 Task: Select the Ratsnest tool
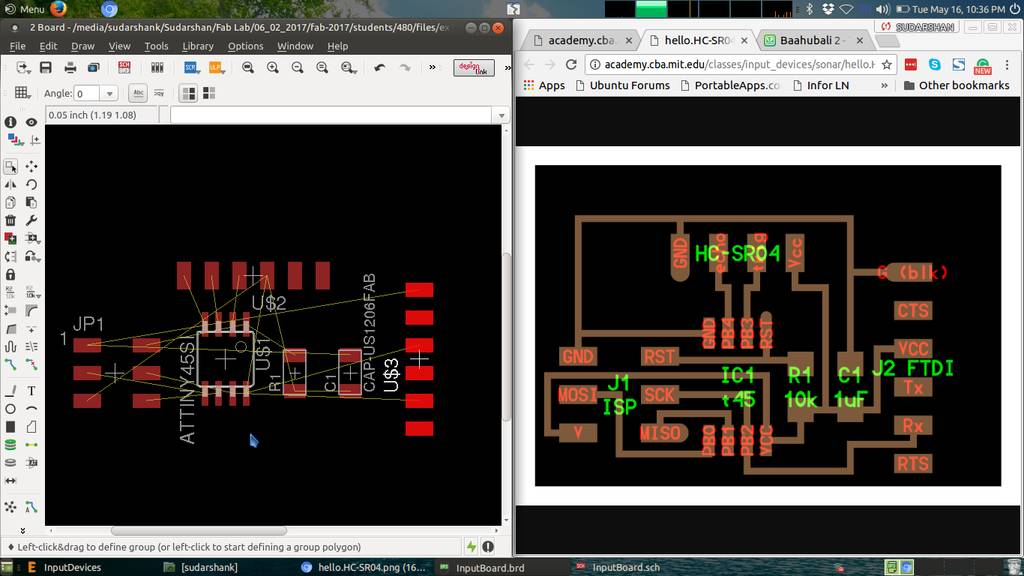click(10, 507)
